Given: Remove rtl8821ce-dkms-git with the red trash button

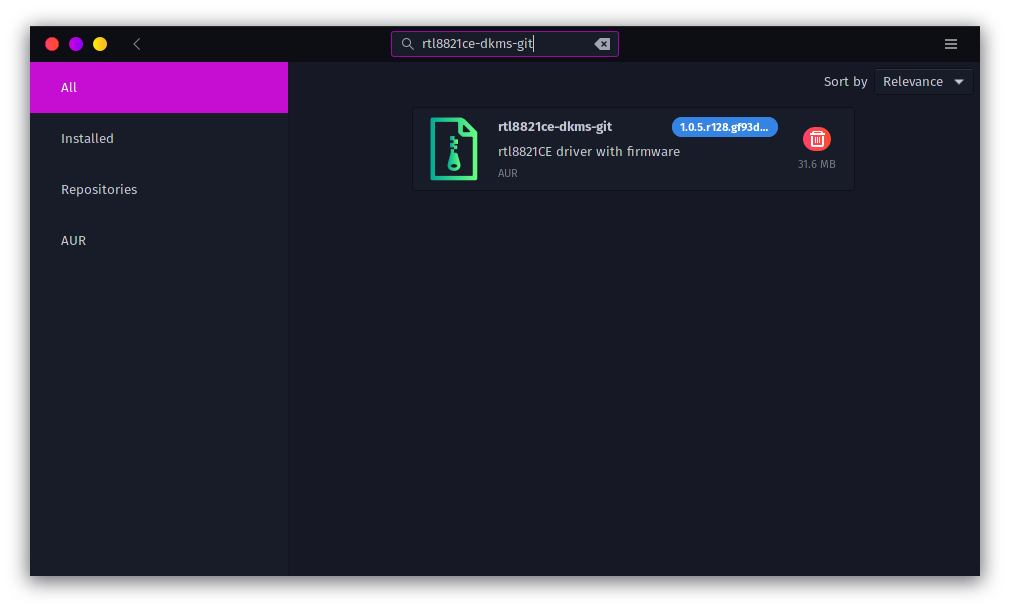Looking at the screenshot, I should [x=817, y=139].
